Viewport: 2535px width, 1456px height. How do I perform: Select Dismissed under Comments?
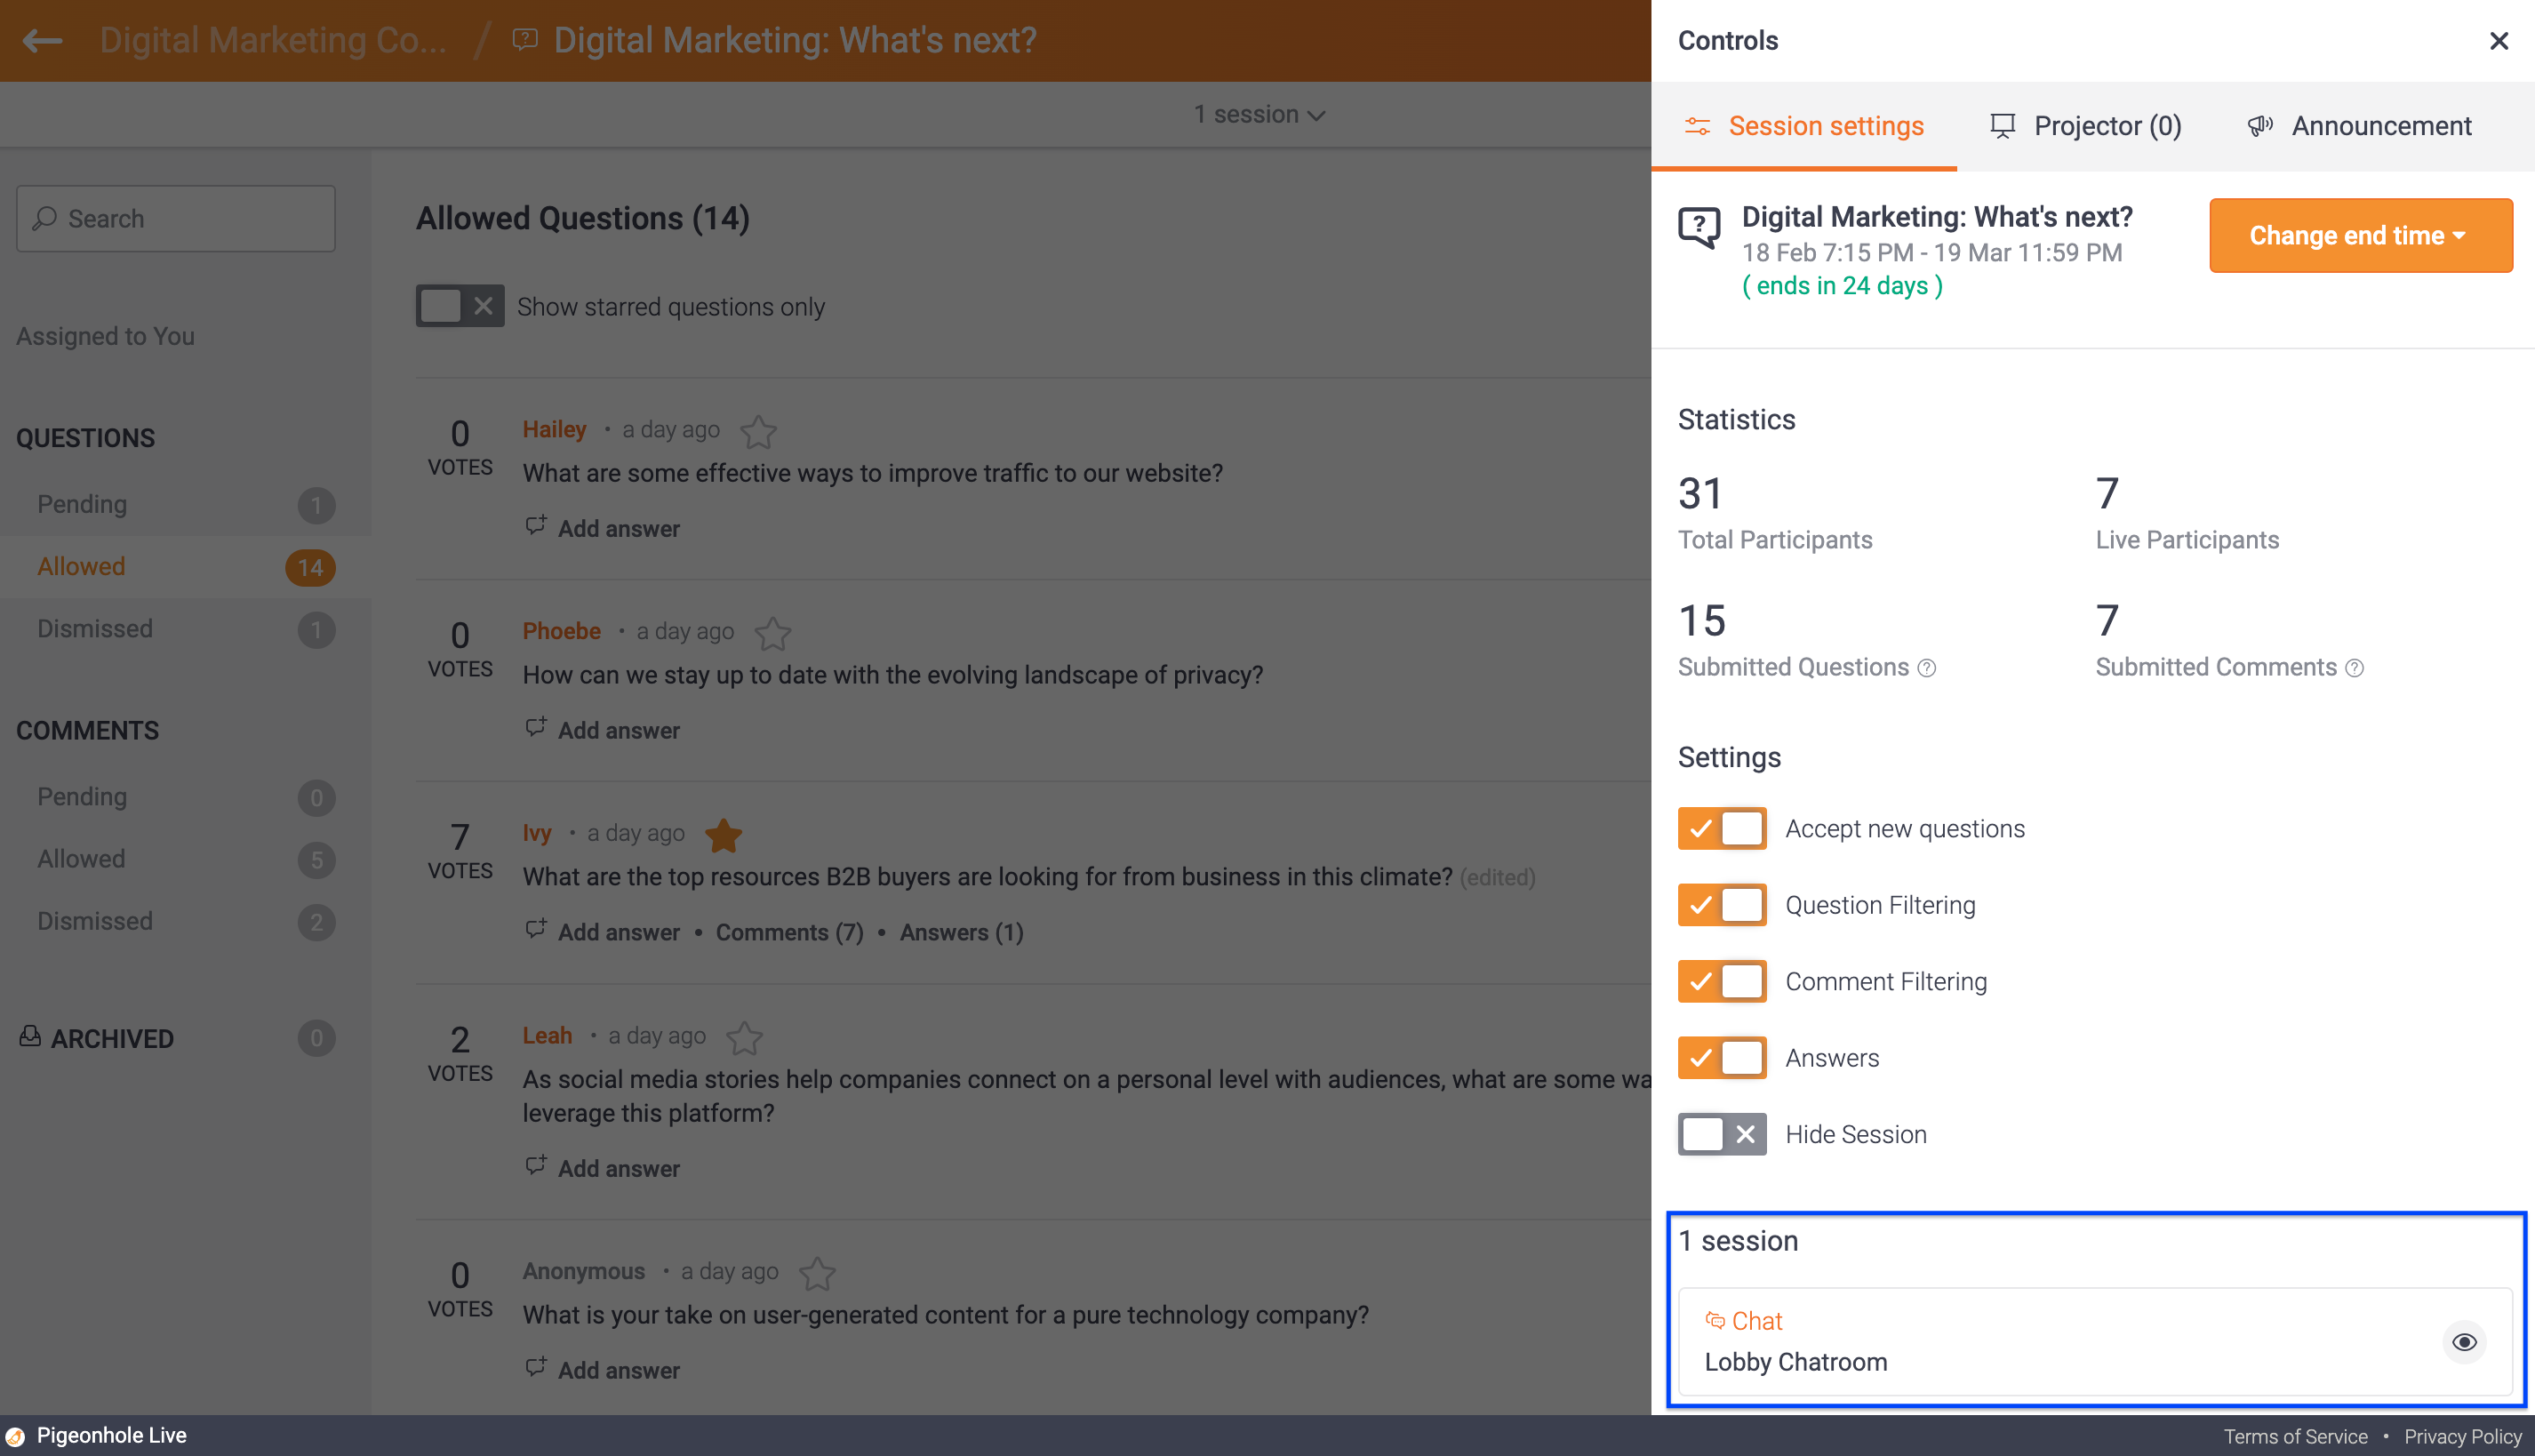click(x=185, y=921)
